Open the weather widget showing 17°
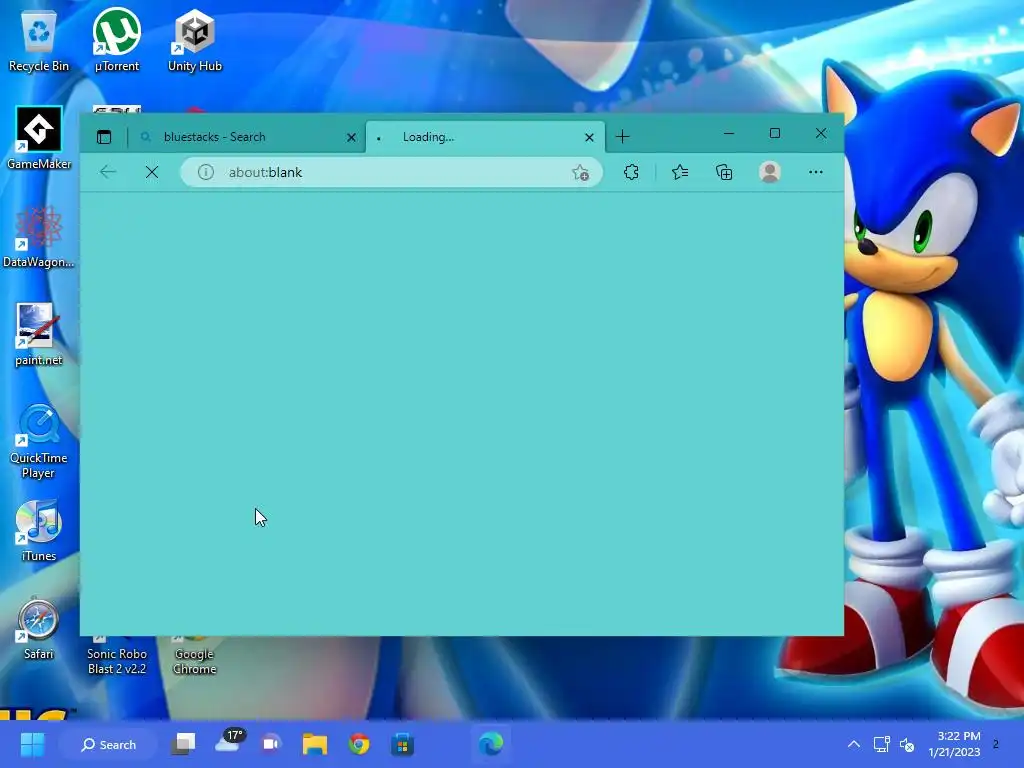The width and height of the screenshot is (1024, 768). tap(229, 742)
